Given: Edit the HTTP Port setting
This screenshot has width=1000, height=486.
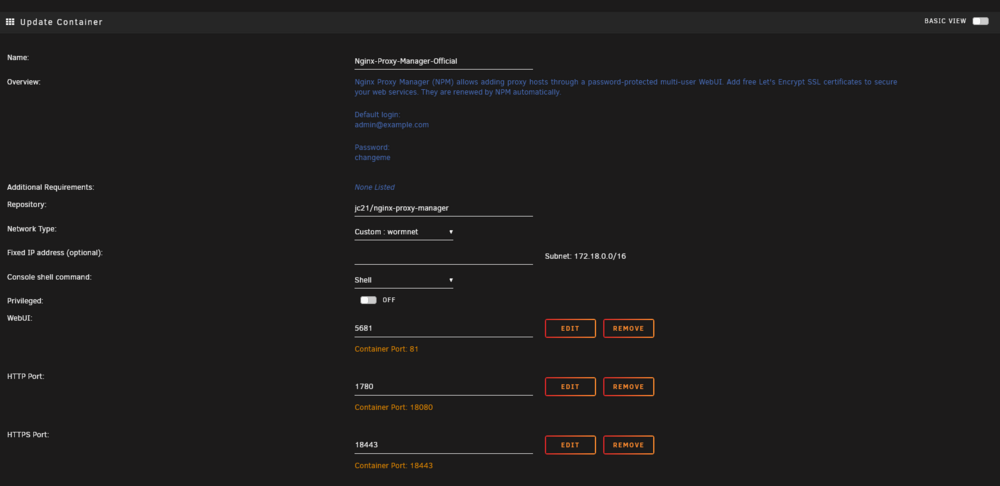Looking at the screenshot, I should [570, 387].
